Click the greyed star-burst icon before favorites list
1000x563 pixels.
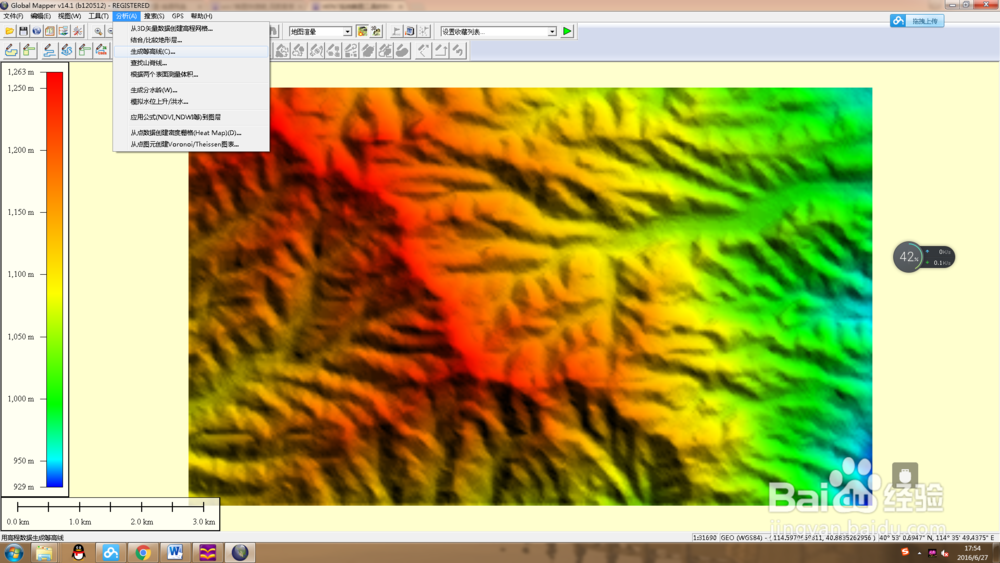pyautogui.click(x=424, y=31)
